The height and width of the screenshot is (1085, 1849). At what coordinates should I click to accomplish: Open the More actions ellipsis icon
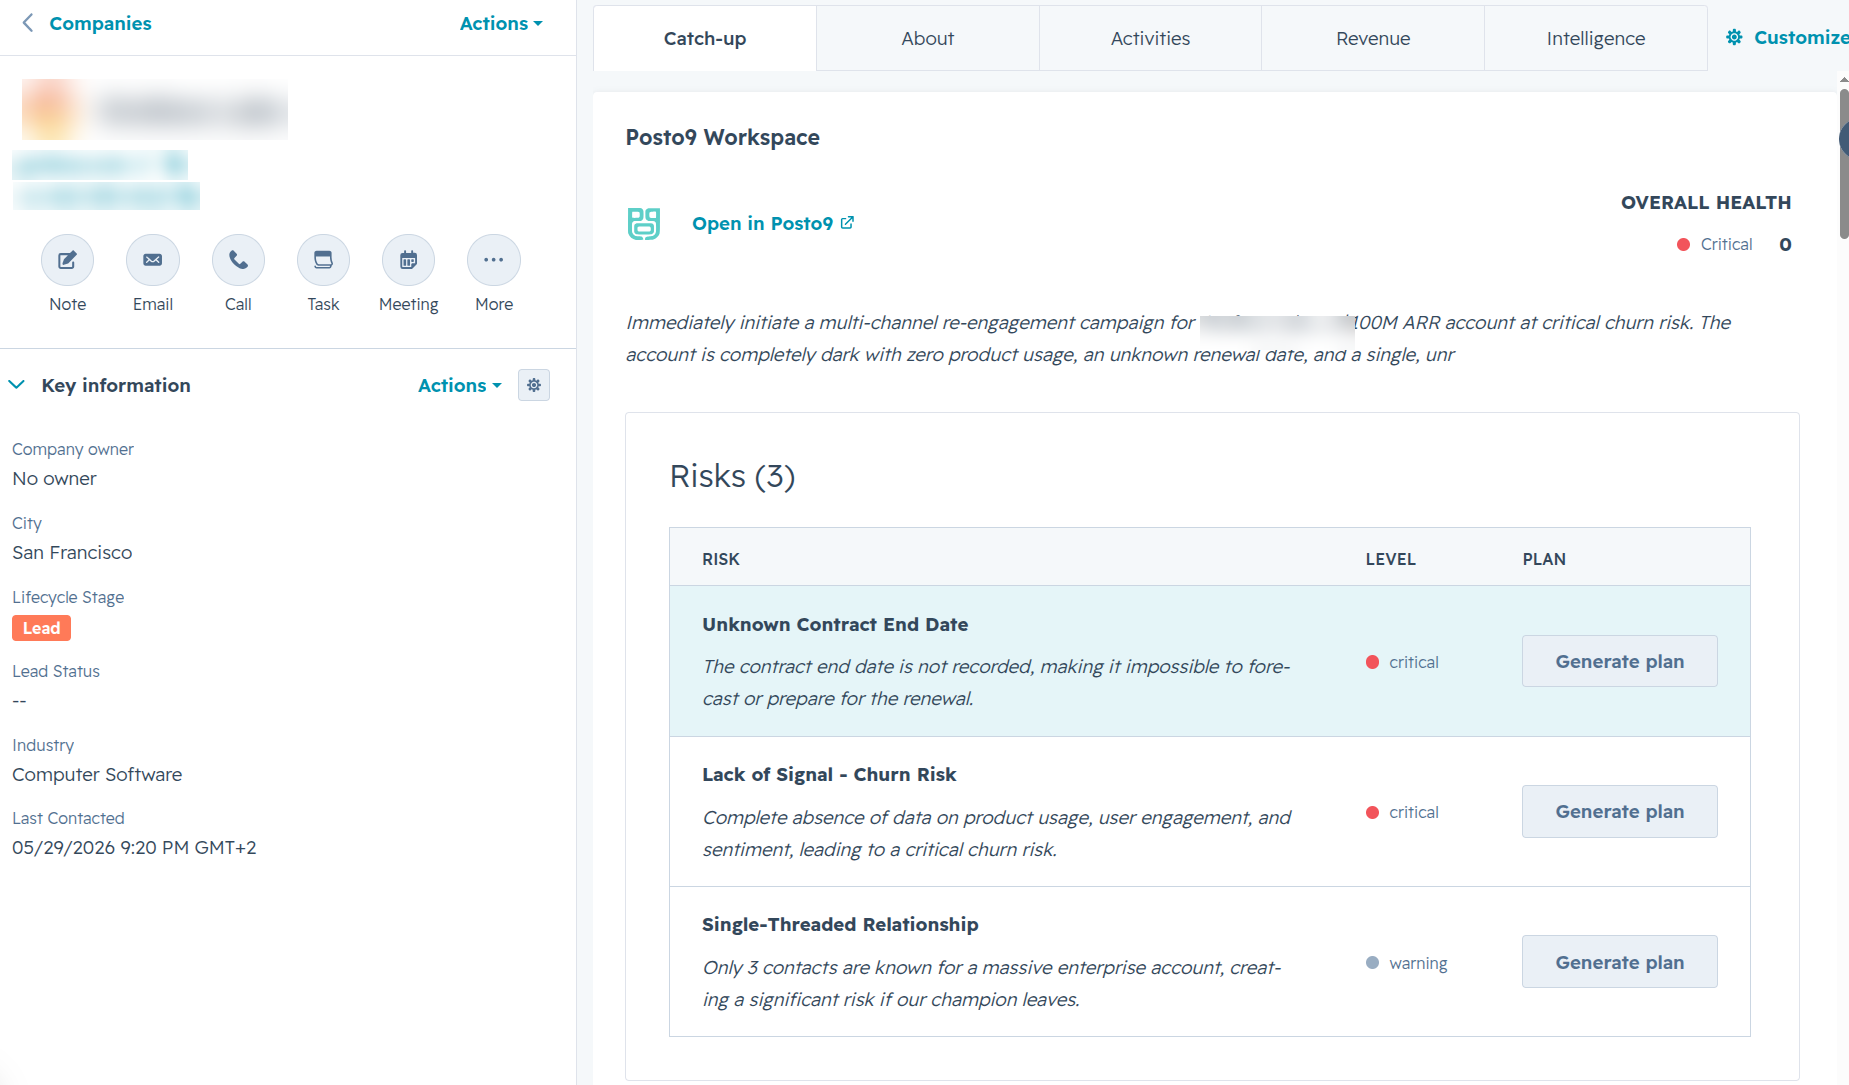(x=494, y=260)
